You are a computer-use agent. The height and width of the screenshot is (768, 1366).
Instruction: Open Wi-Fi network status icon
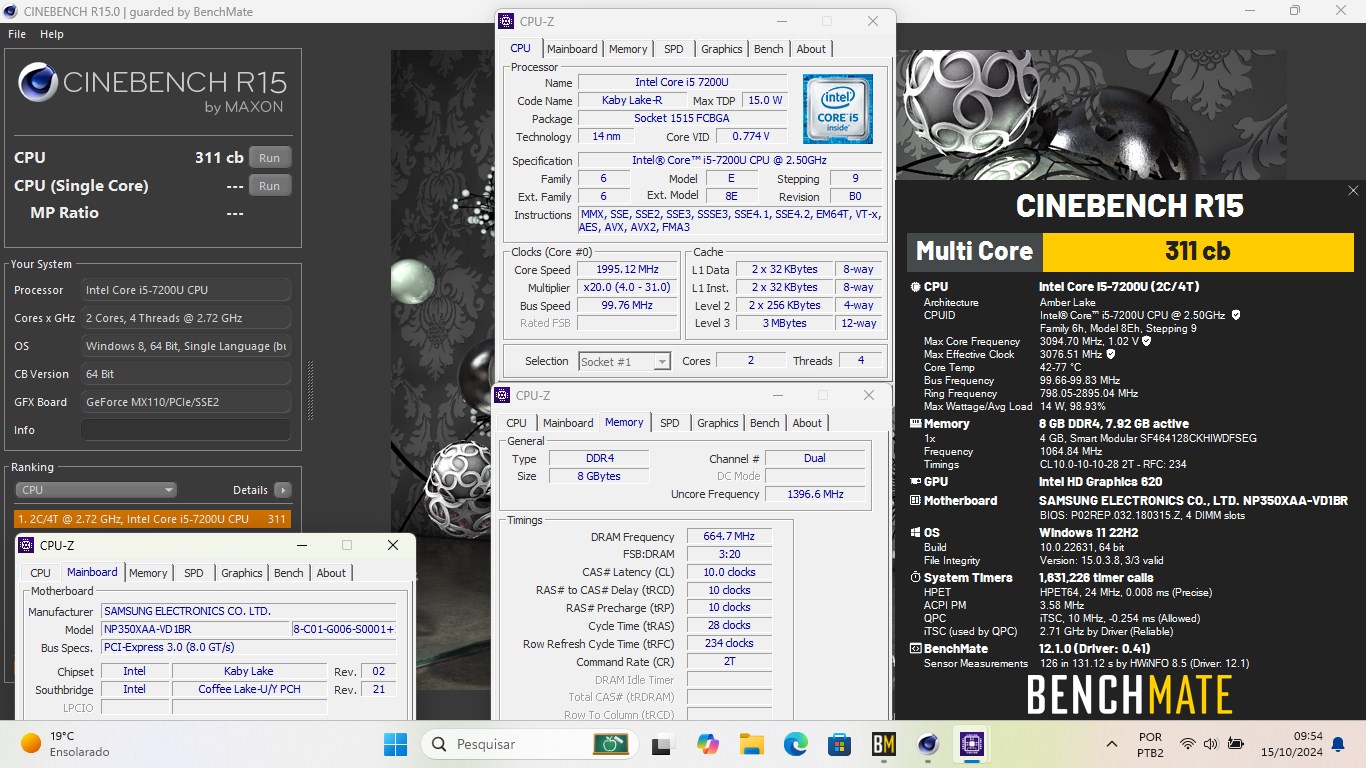point(1187,744)
